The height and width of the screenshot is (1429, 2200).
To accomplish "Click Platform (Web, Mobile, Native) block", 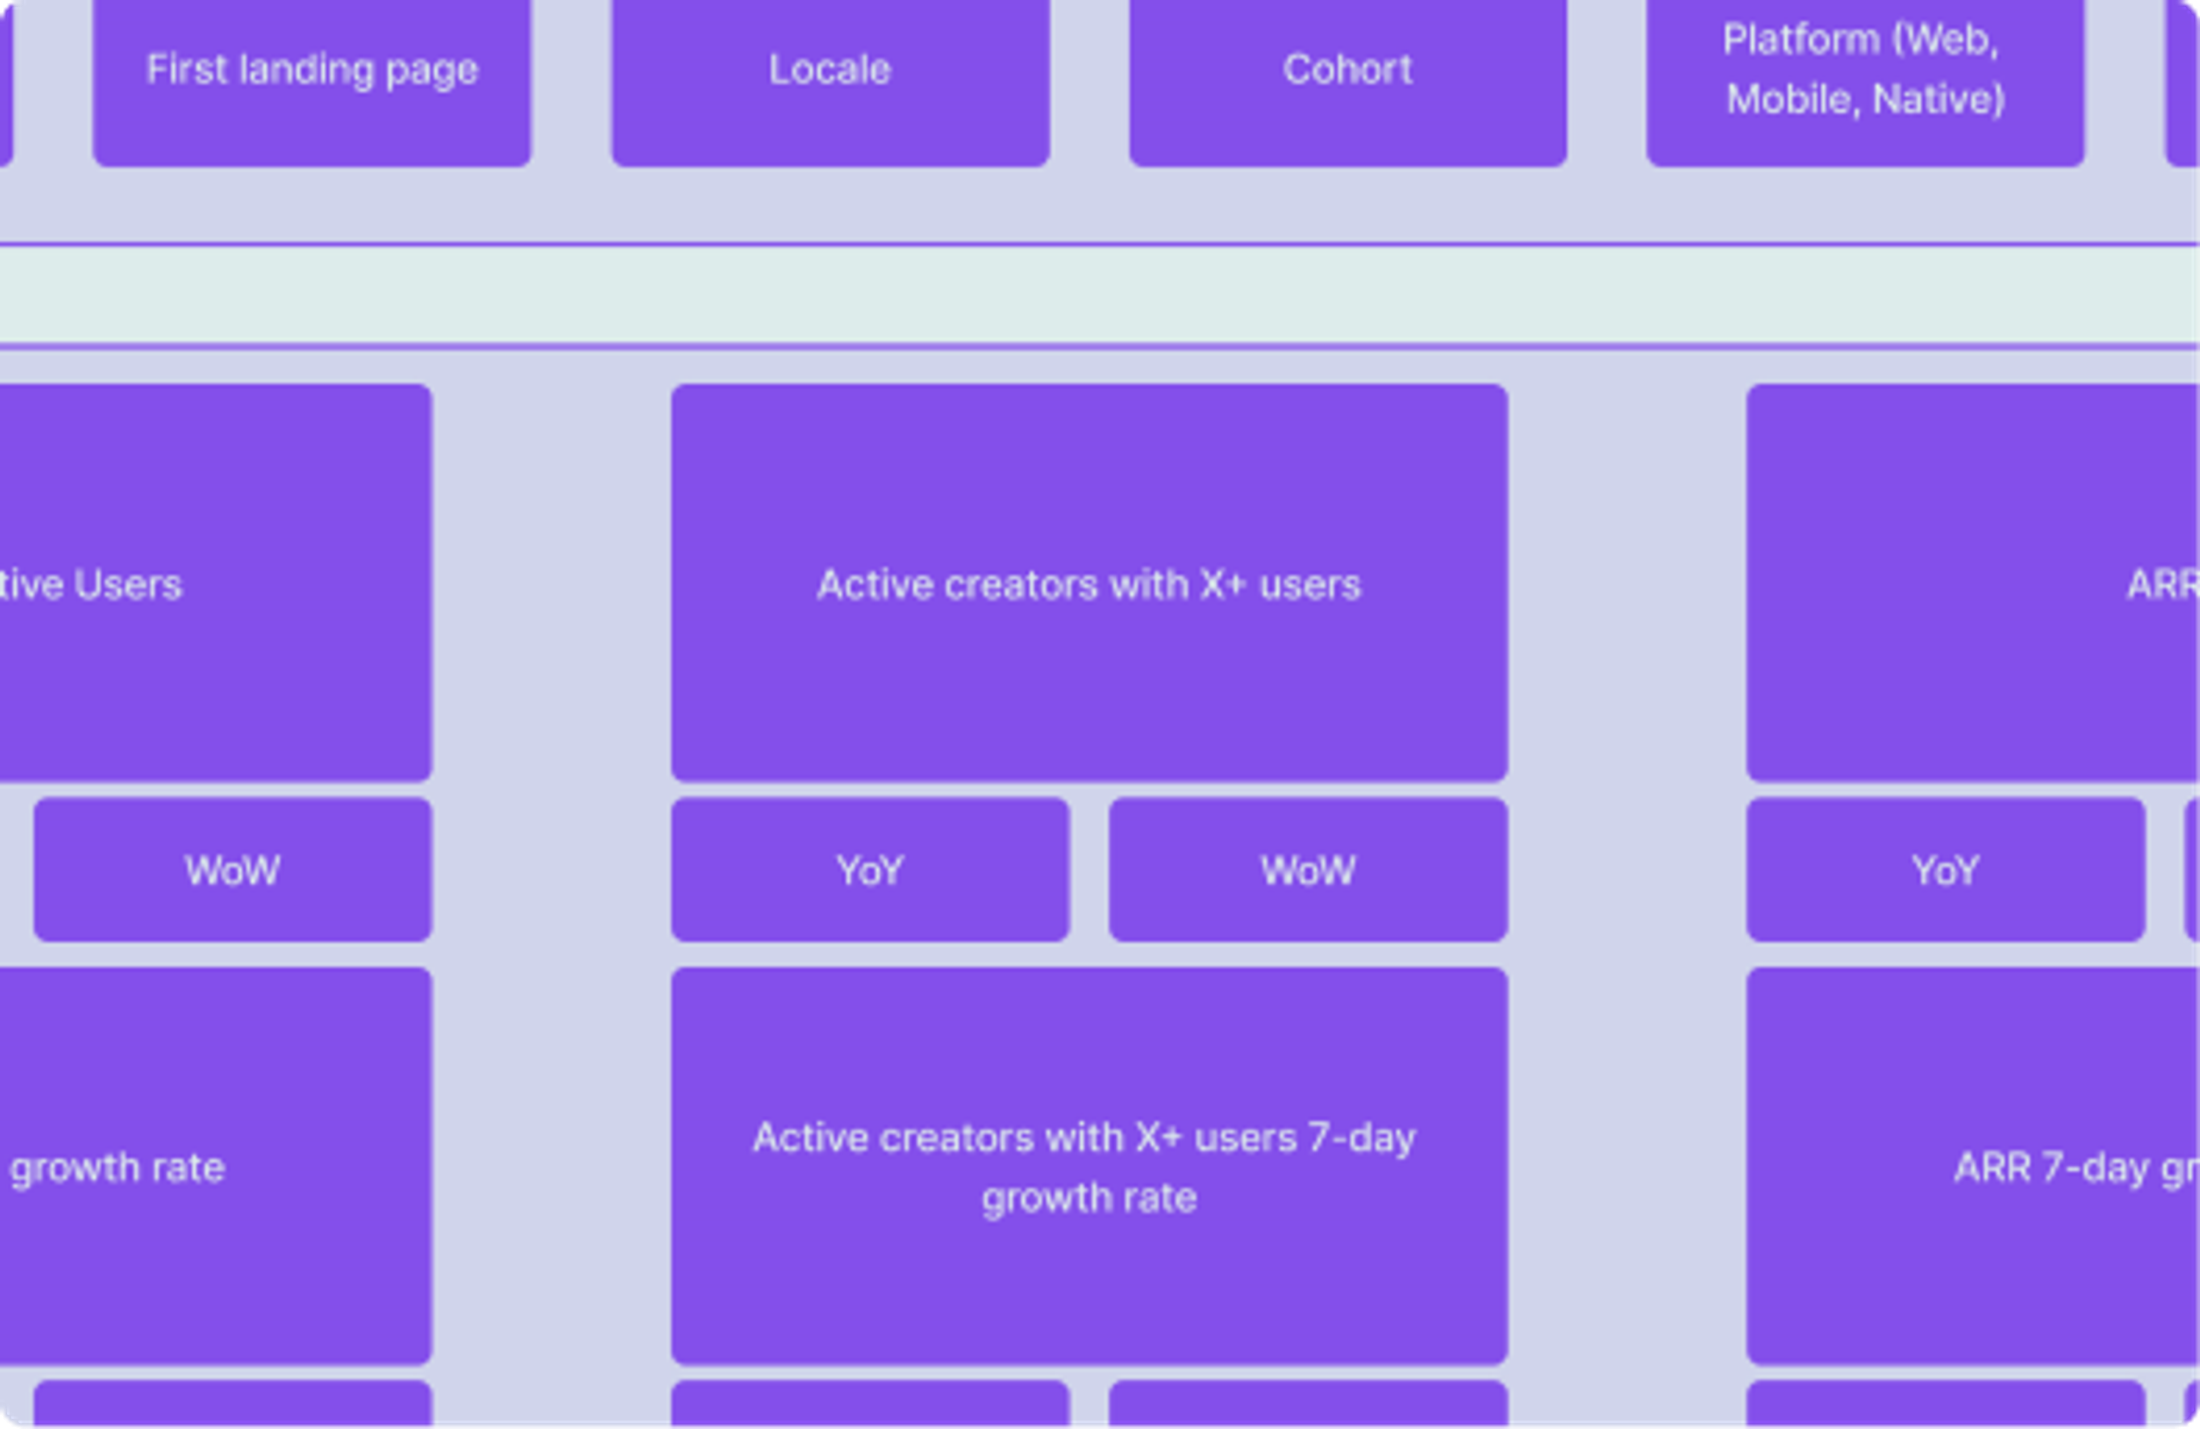I will [1865, 82].
